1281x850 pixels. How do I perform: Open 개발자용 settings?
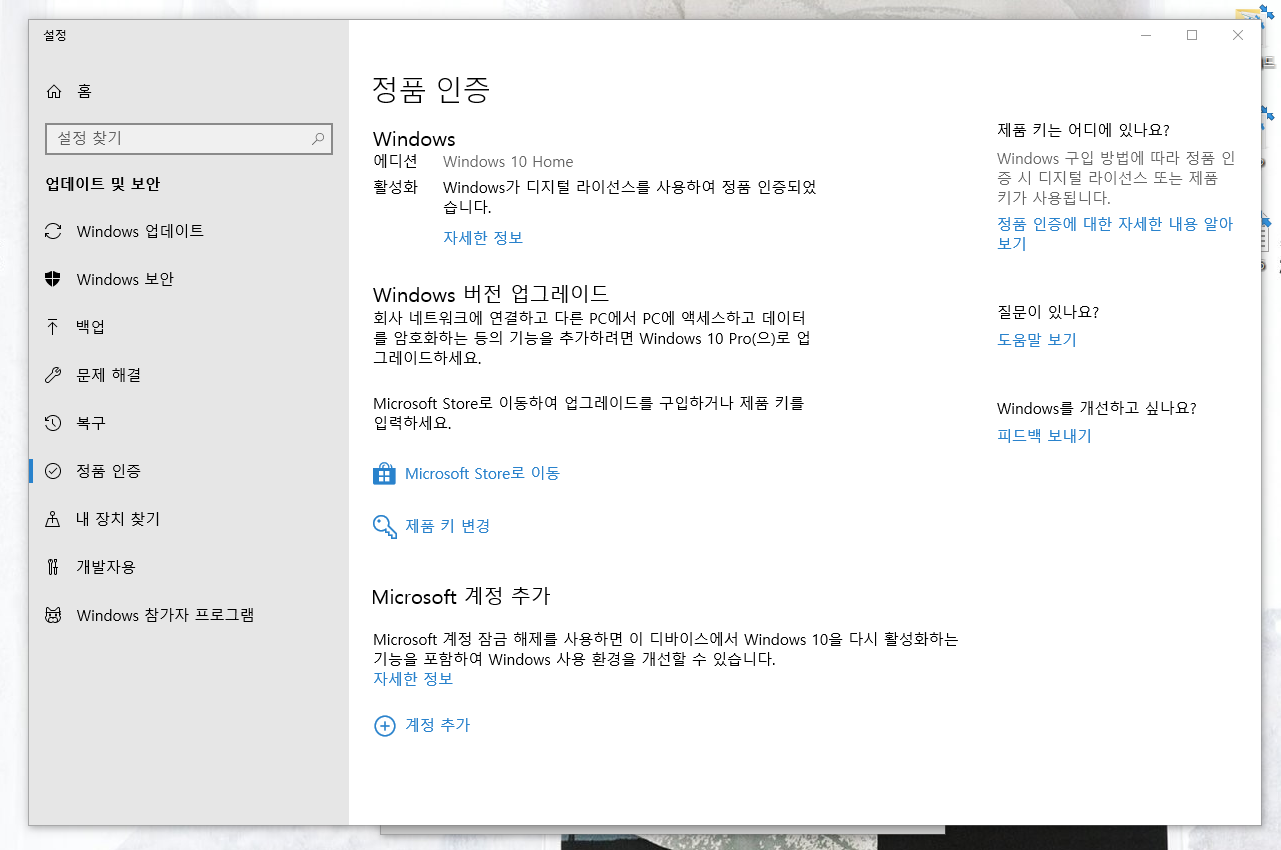(x=189, y=567)
